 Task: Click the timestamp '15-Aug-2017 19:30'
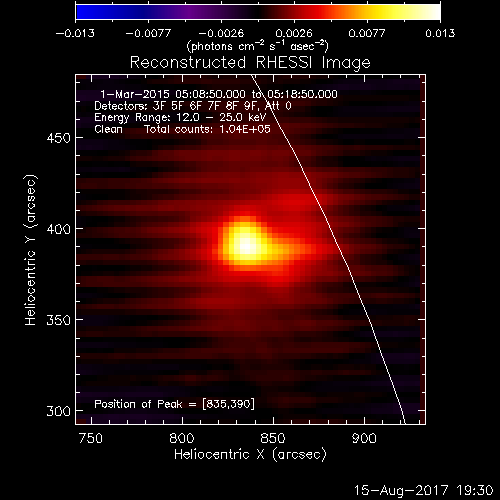pos(423,490)
